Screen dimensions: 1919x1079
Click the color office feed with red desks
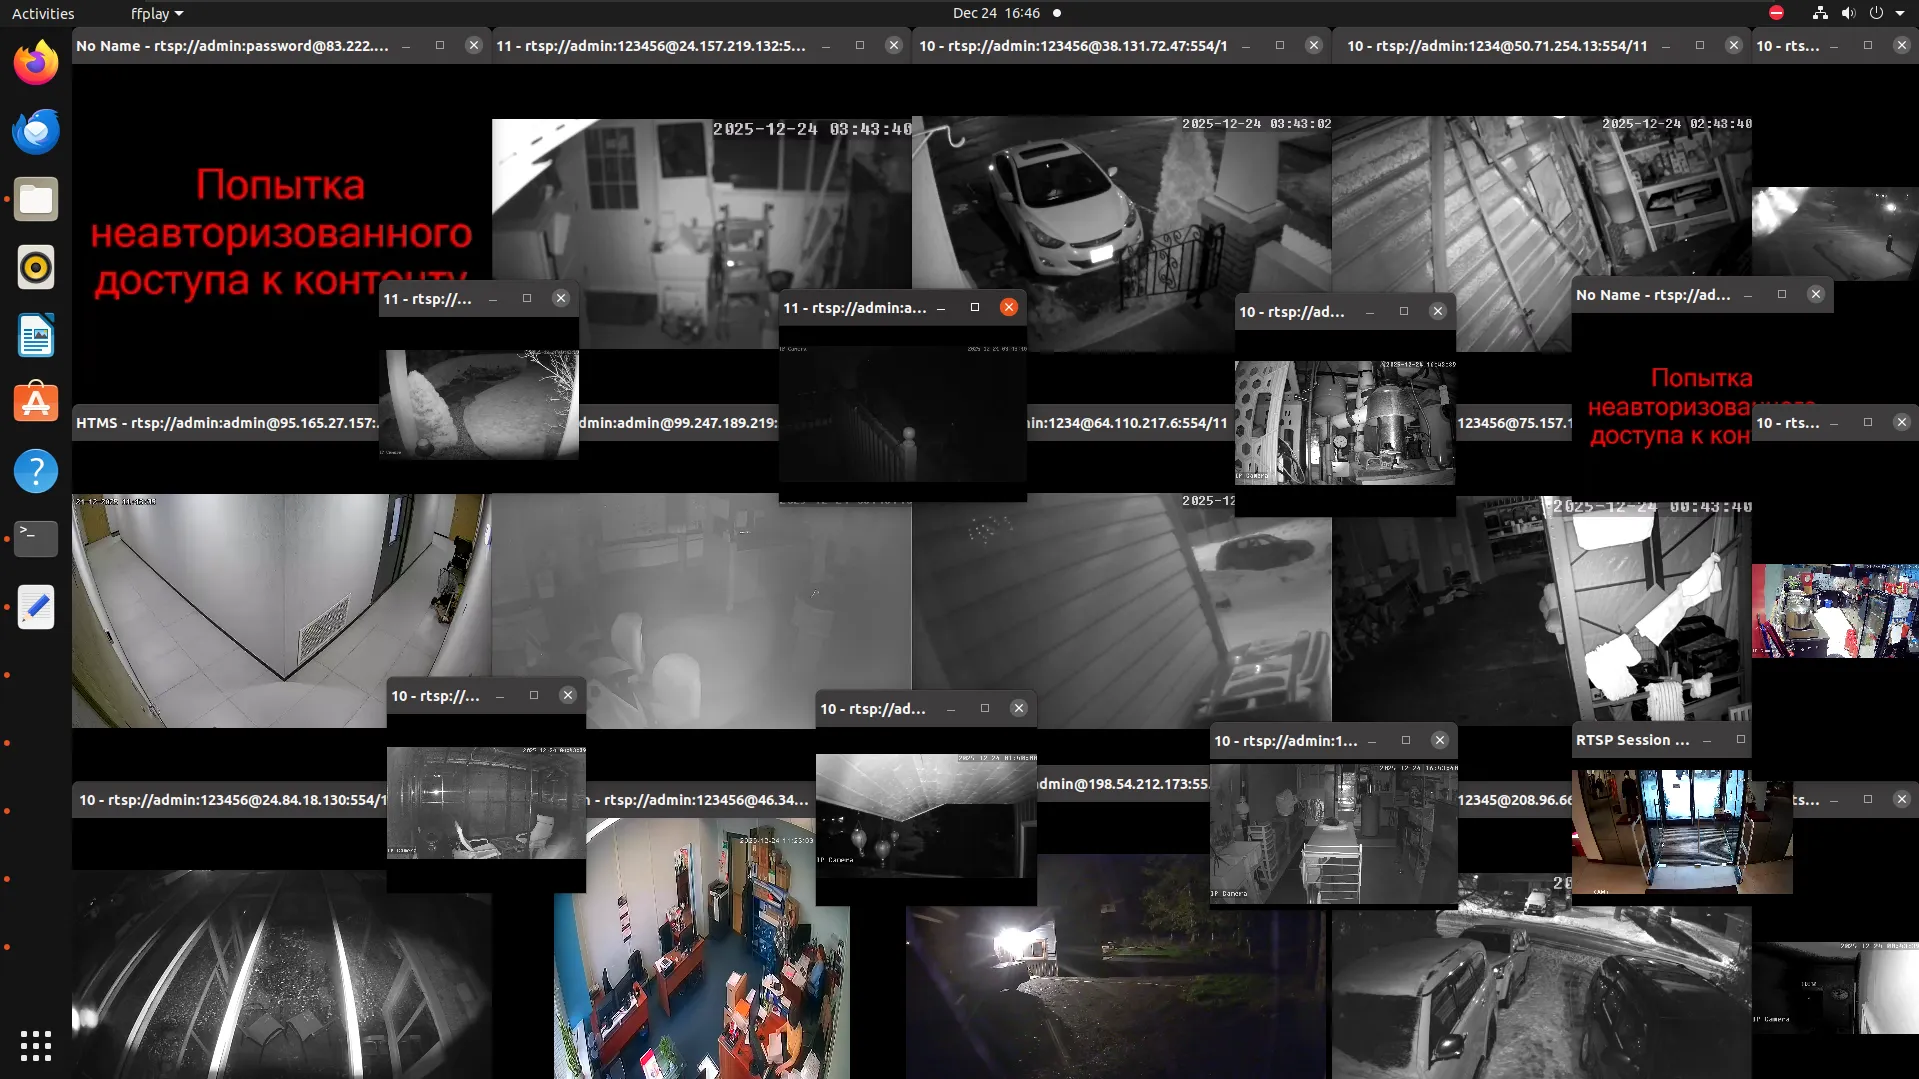click(702, 948)
